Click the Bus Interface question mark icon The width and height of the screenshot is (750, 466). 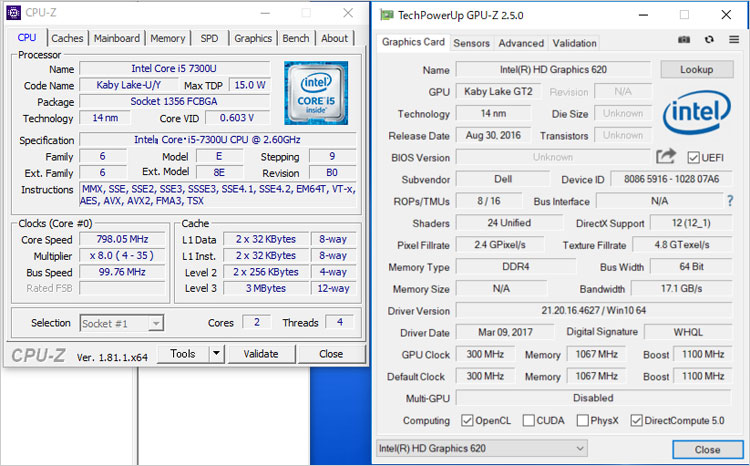[x=730, y=201]
